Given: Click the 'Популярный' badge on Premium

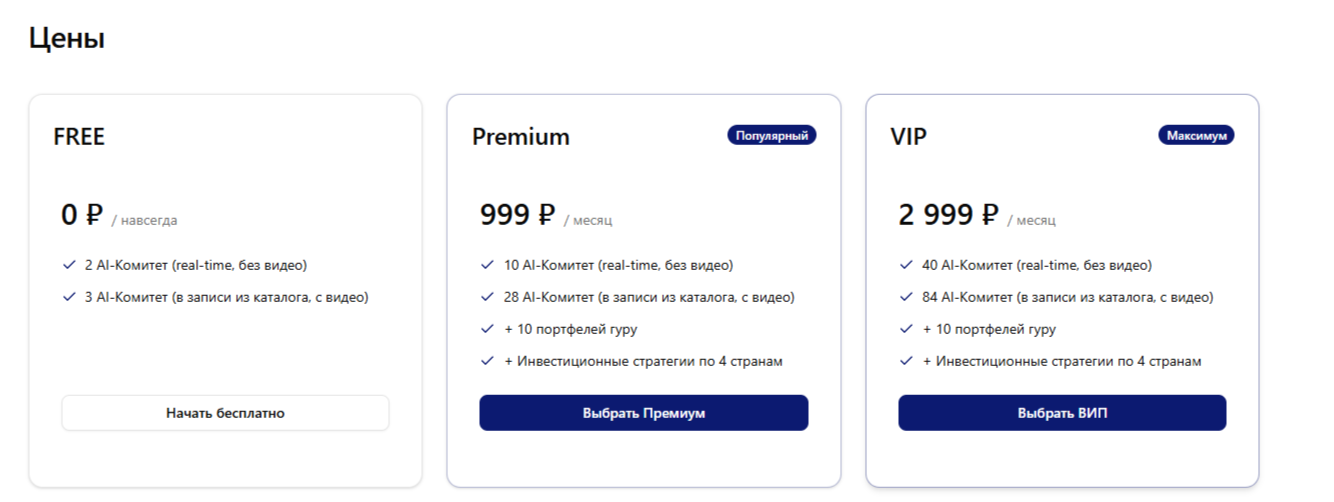Looking at the screenshot, I should point(772,135).
